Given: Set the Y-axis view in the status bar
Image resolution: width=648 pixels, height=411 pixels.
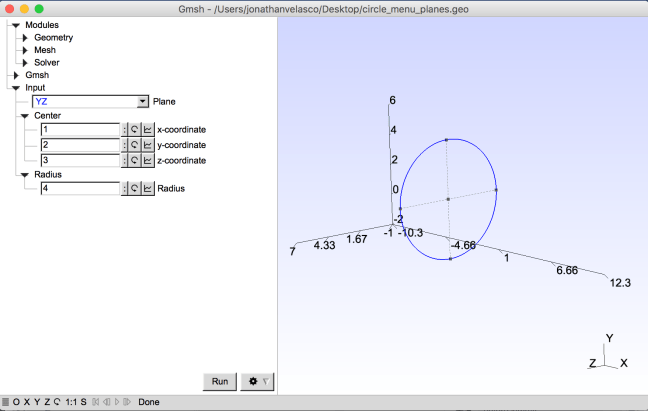Looking at the screenshot, I should 37,402.
